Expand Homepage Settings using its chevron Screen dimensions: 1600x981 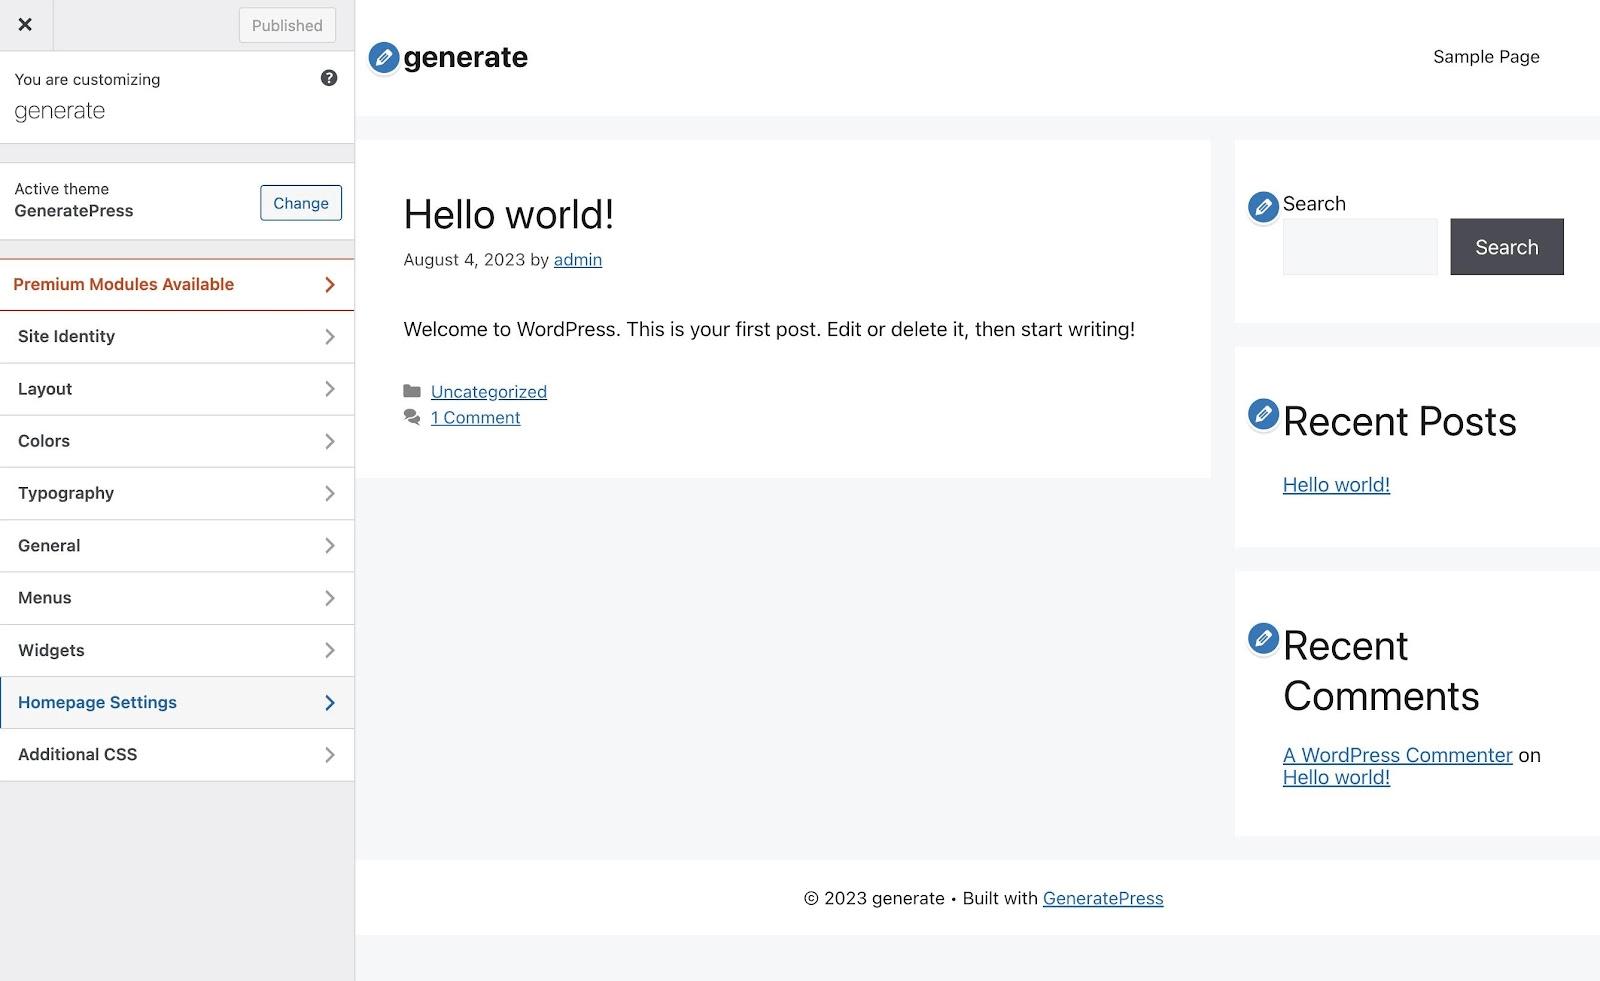coord(330,703)
